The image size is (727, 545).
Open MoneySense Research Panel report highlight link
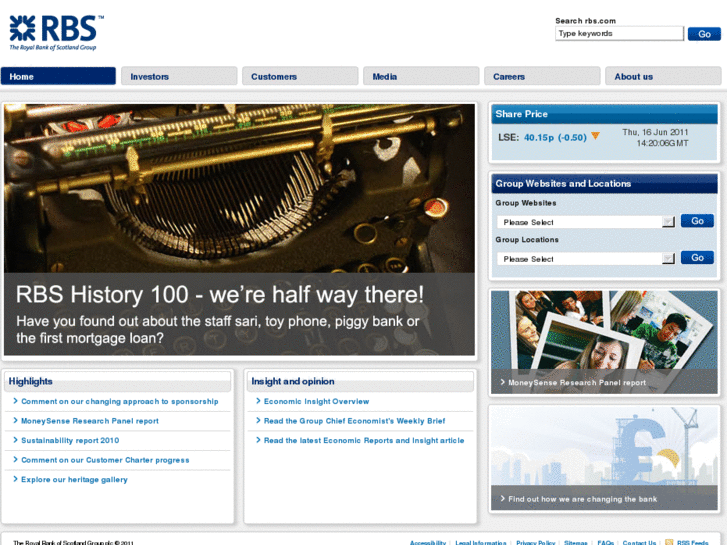[x=90, y=421]
